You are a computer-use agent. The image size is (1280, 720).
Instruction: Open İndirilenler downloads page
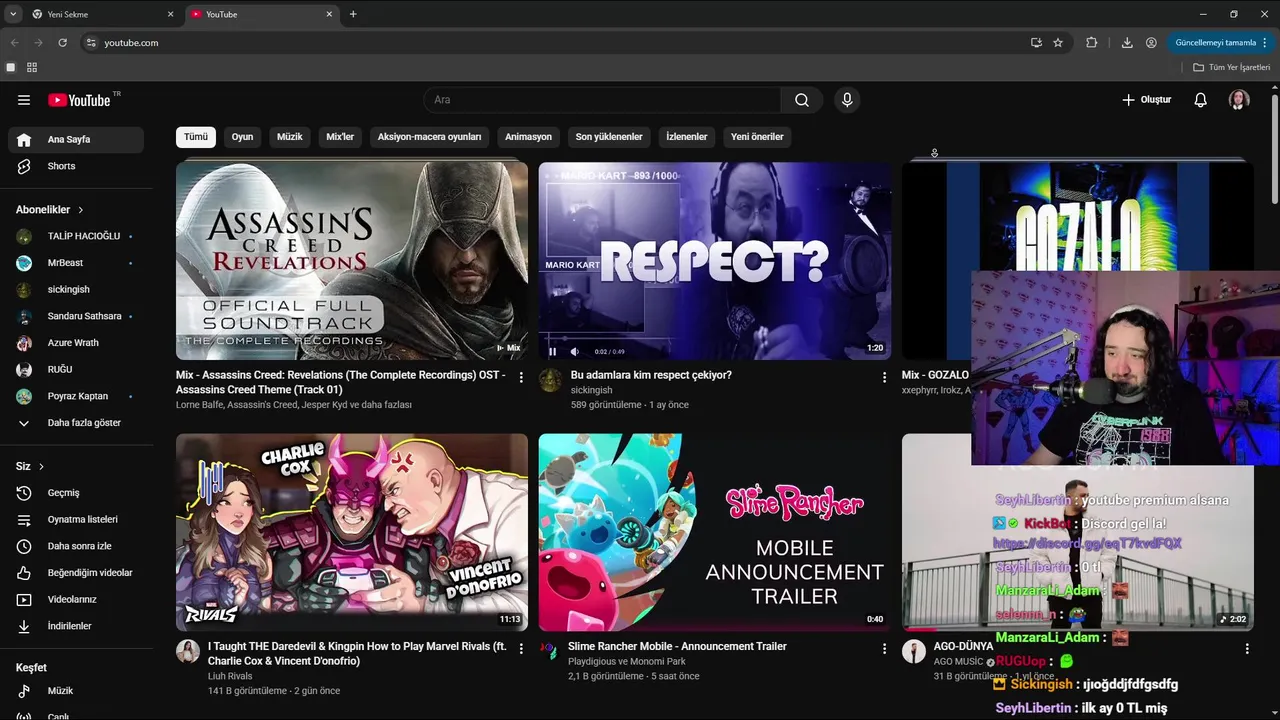point(76,626)
